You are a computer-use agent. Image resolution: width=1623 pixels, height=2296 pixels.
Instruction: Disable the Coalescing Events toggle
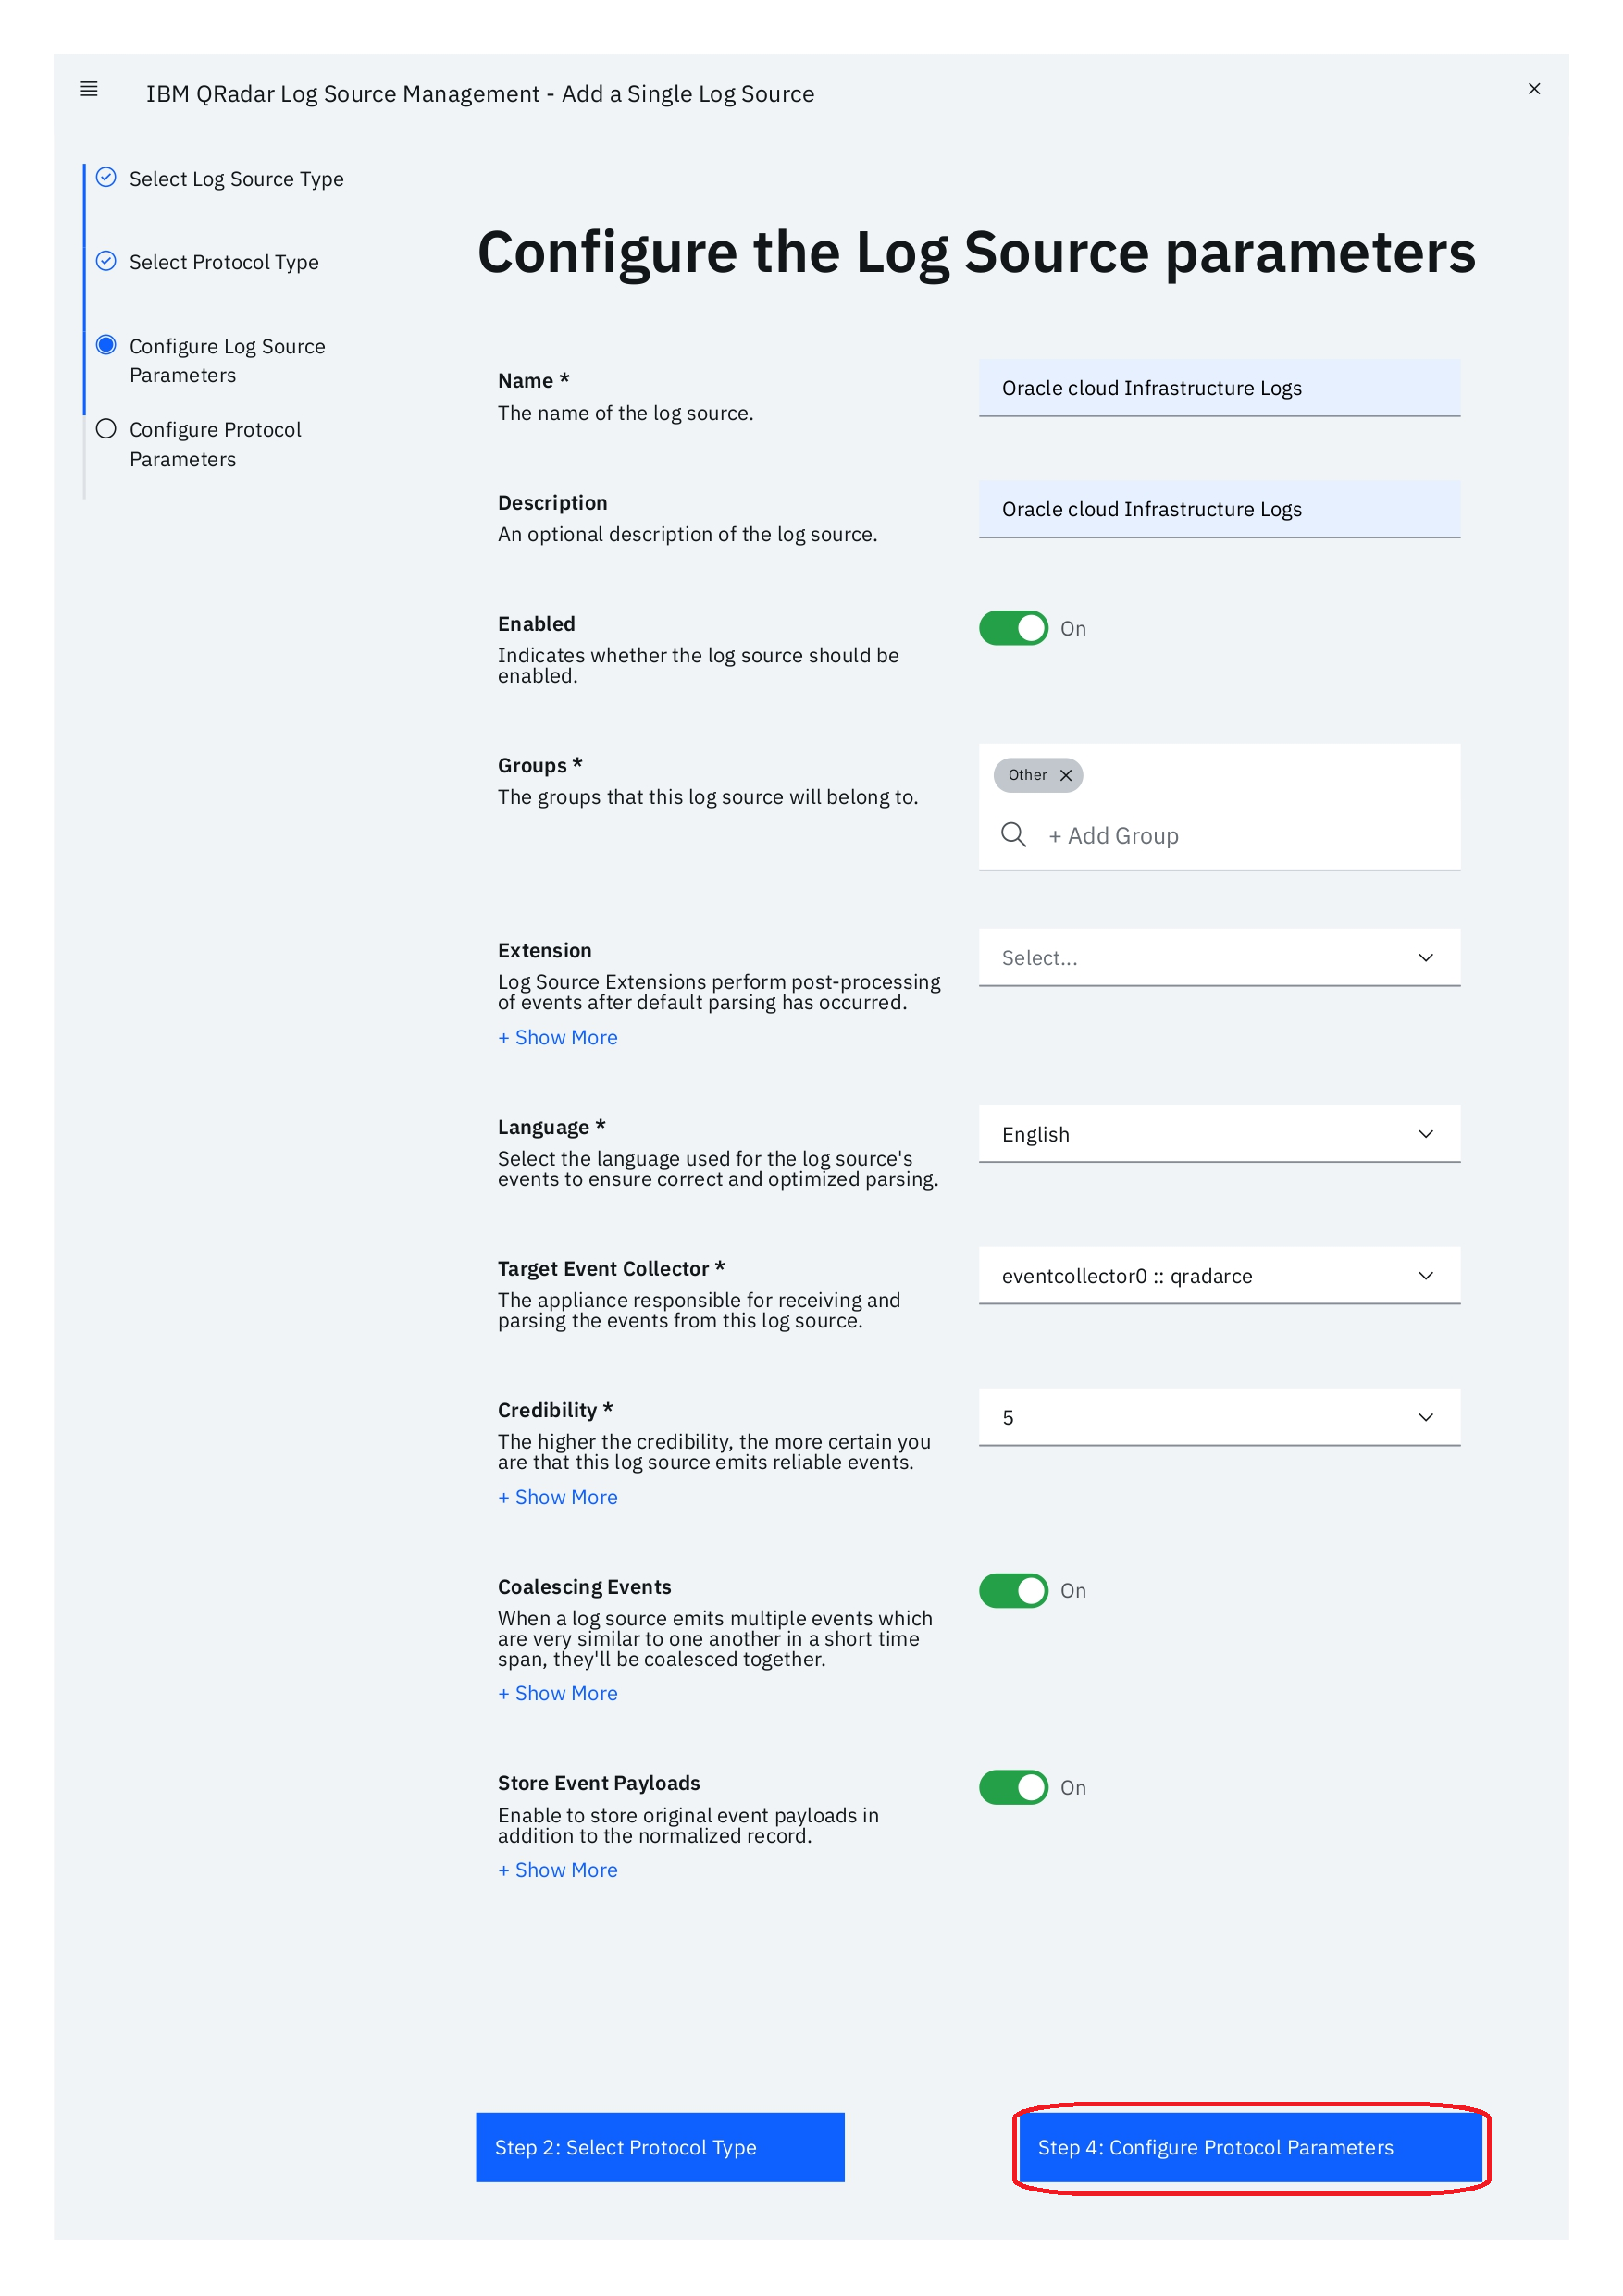tap(1013, 1590)
